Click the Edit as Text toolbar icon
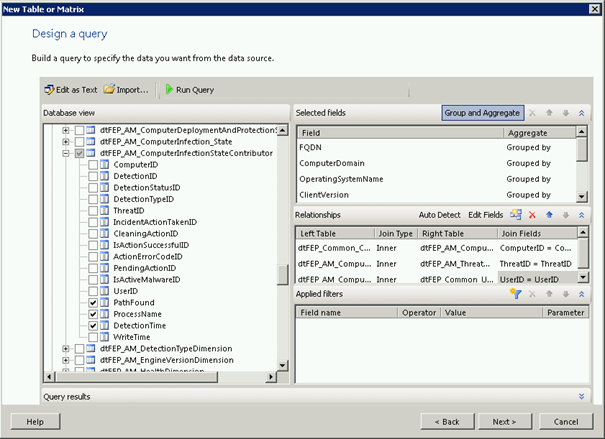The width and height of the screenshot is (605, 439). (72, 89)
